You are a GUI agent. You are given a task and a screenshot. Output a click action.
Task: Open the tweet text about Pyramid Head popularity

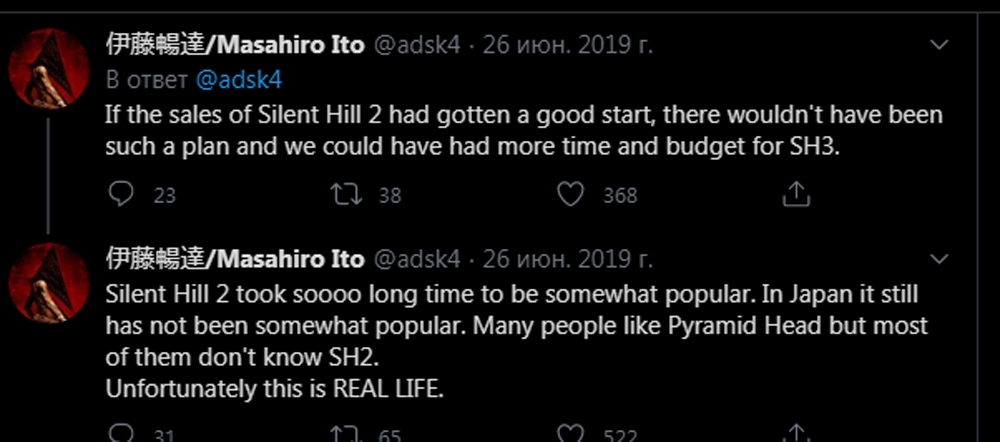point(517,341)
